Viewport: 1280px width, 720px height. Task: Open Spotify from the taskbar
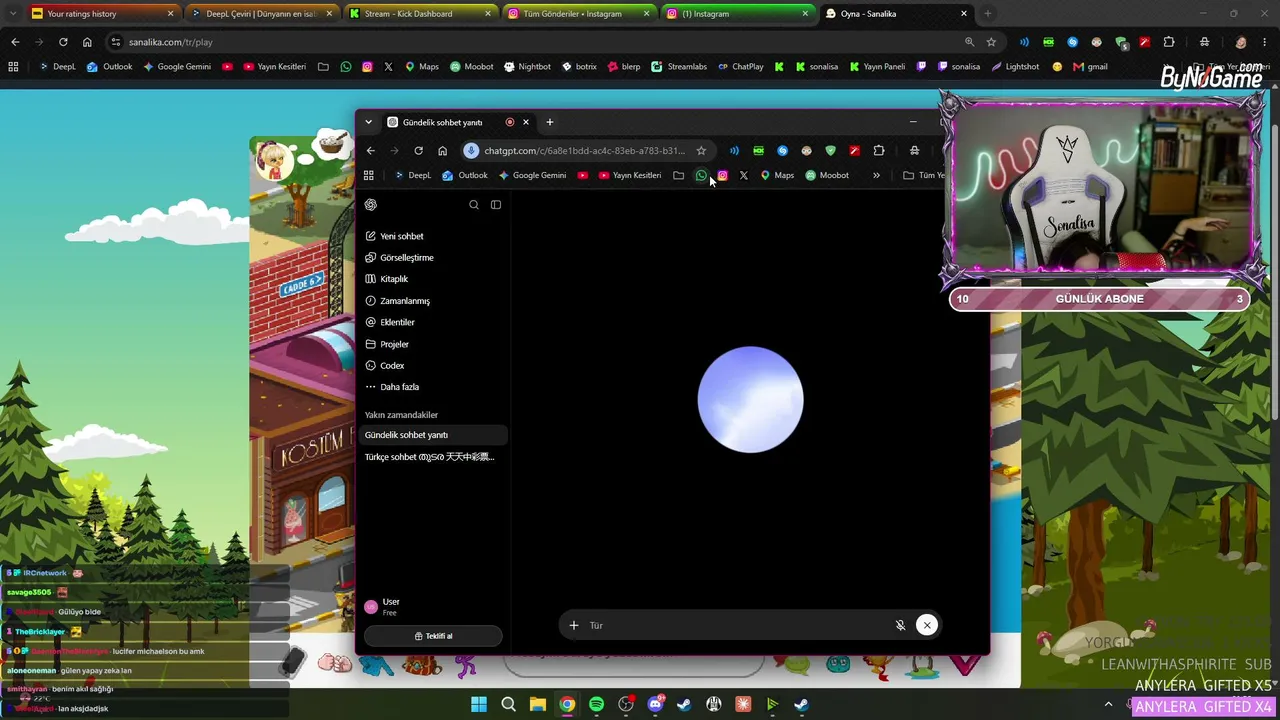pyautogui.click(x=596, y=705)
